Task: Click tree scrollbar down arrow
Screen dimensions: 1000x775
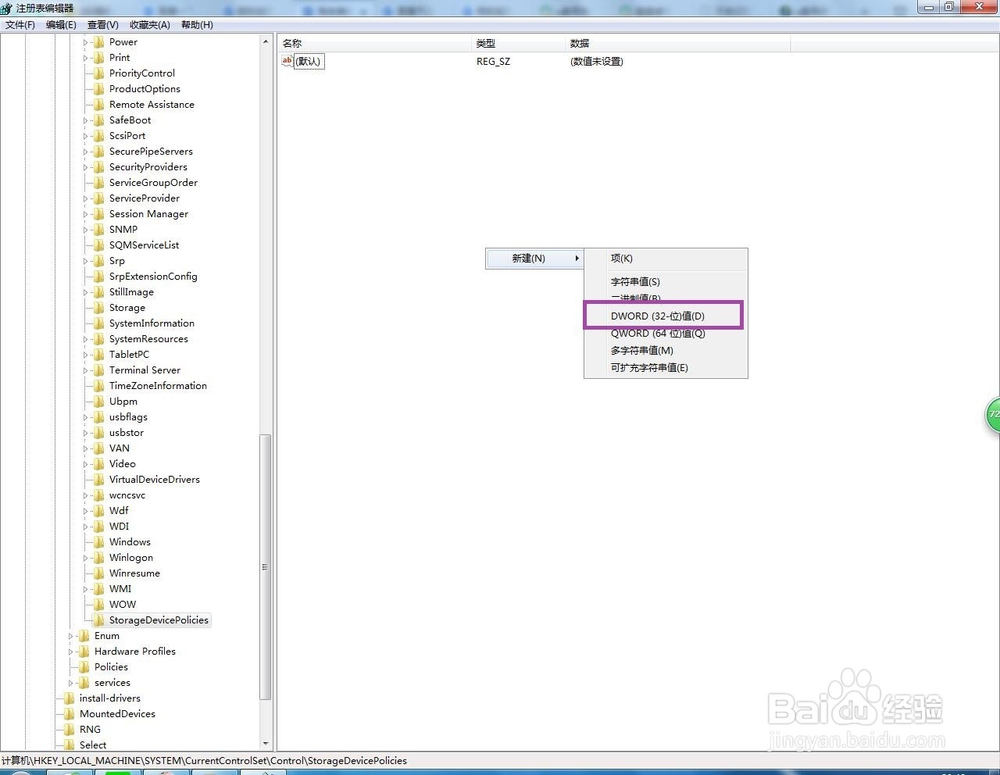Action: point(265,744)
